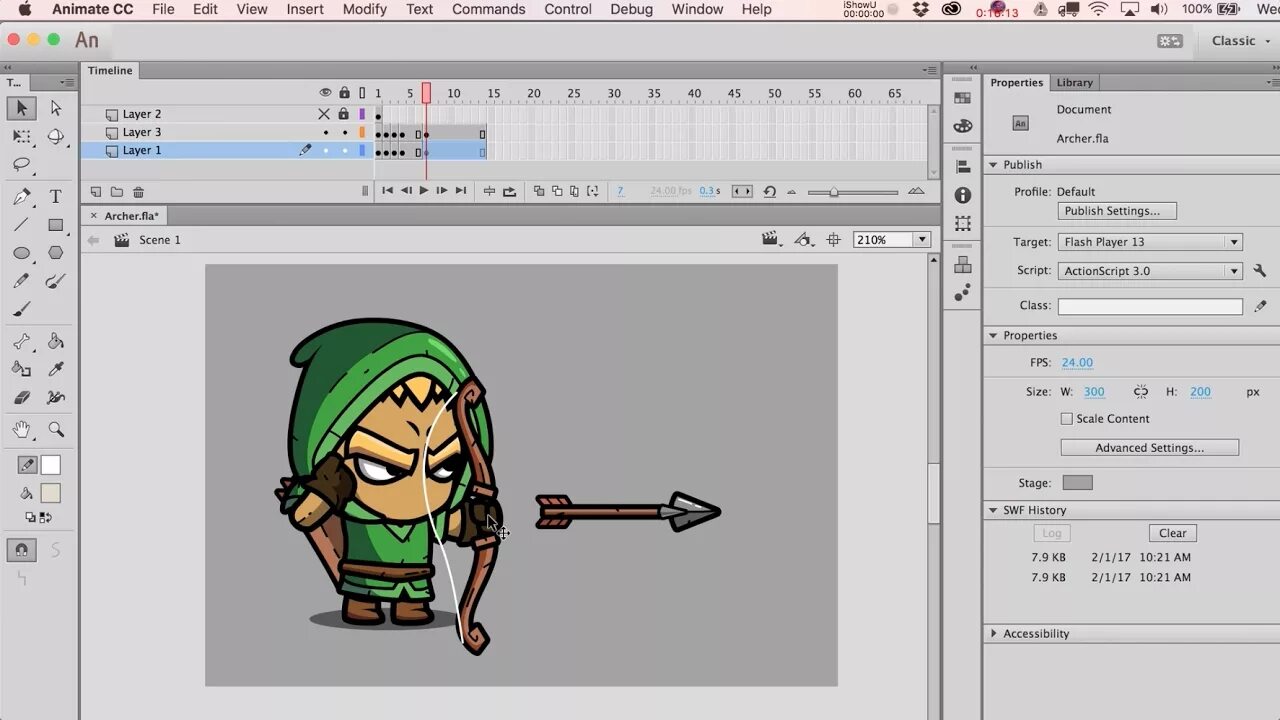Open the Modify menu
1280x720 pixels.
[x=364, y=9]
